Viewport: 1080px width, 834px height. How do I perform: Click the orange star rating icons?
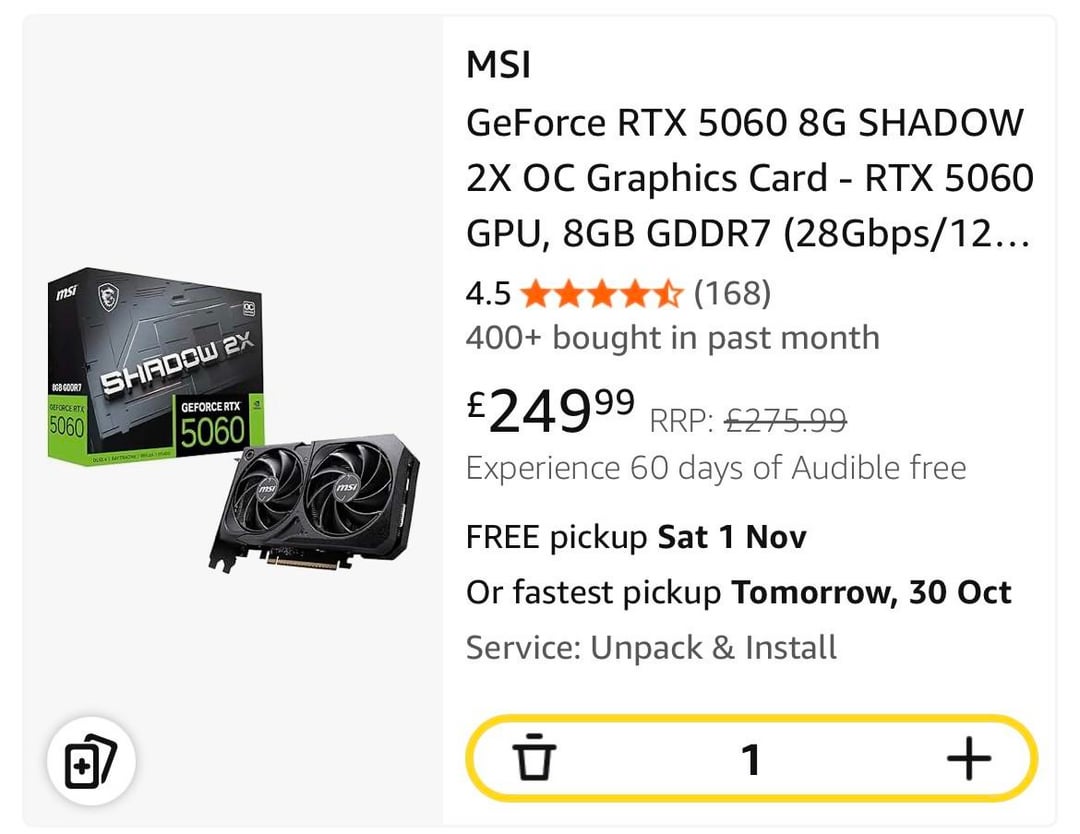pyautogui.click(x=601, y=294)
